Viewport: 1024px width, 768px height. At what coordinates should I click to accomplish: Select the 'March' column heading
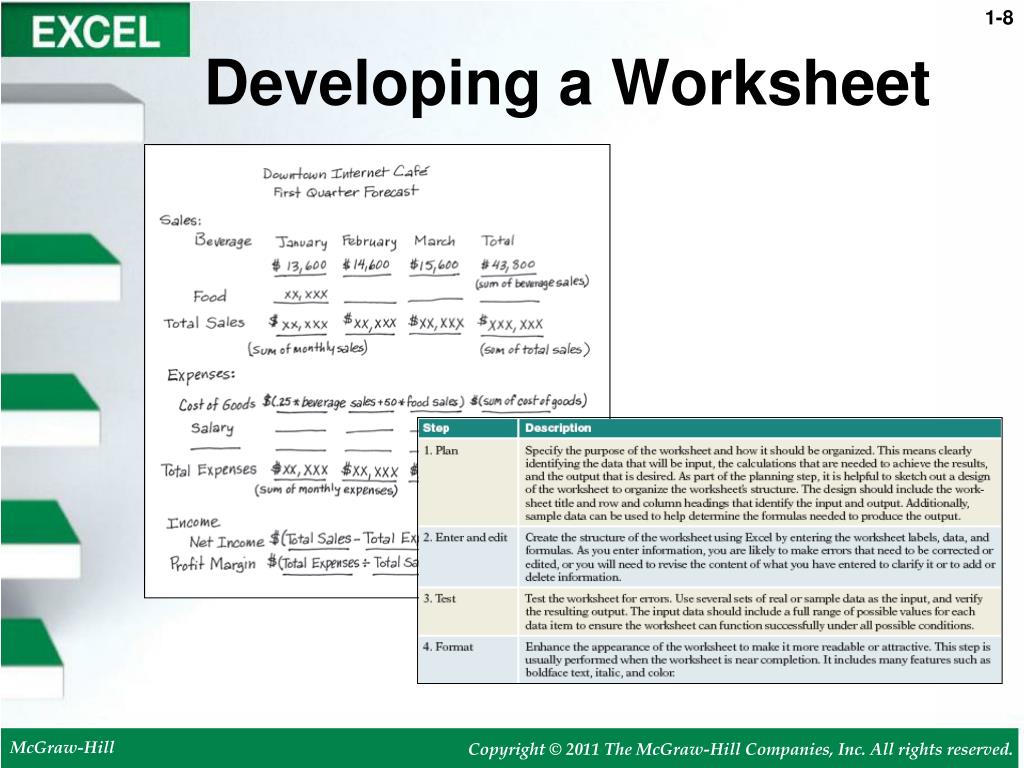point(434,241)
